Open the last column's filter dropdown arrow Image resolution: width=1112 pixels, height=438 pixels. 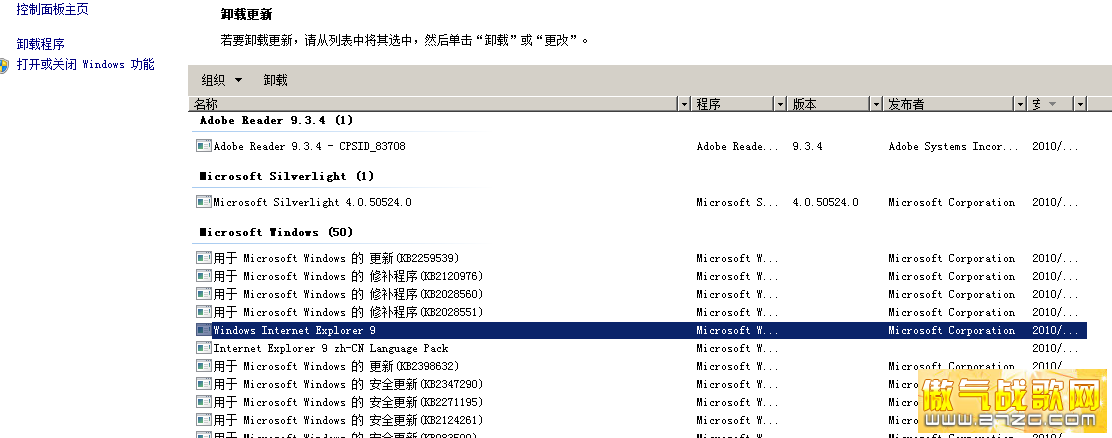pos(1080,104)
